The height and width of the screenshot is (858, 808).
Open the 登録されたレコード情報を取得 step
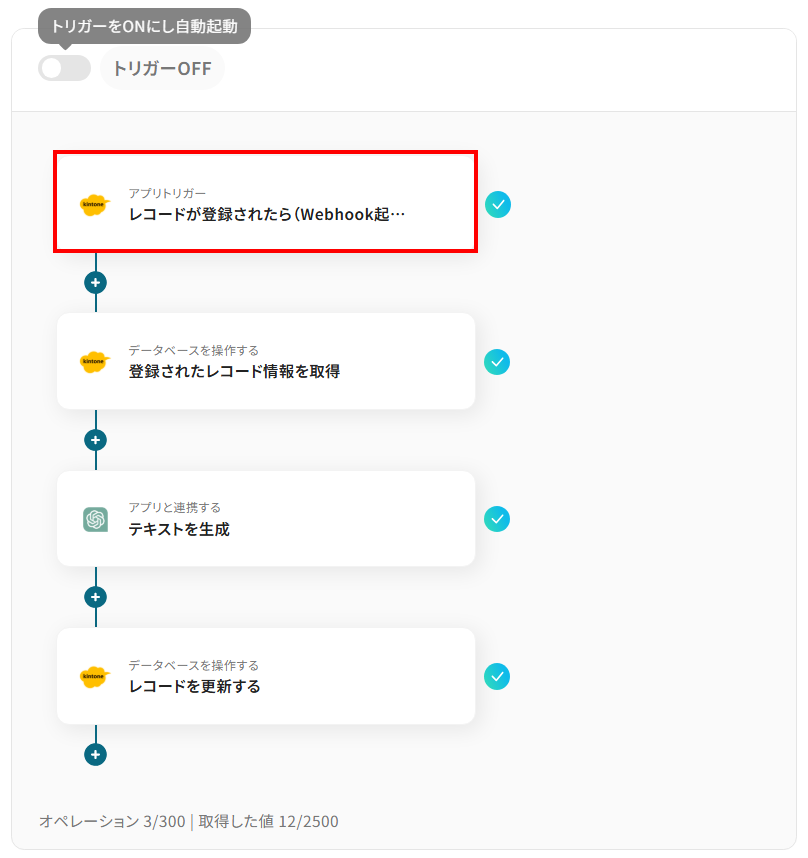coord(266,361)
